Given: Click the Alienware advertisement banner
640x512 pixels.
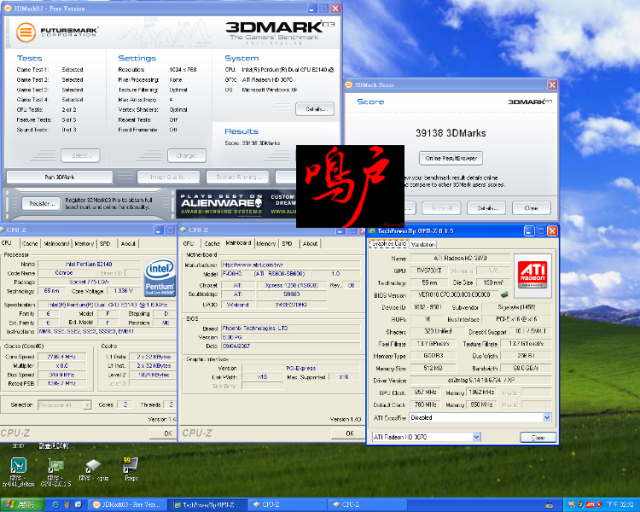Looking at the screenshot, I should (236, 203).
